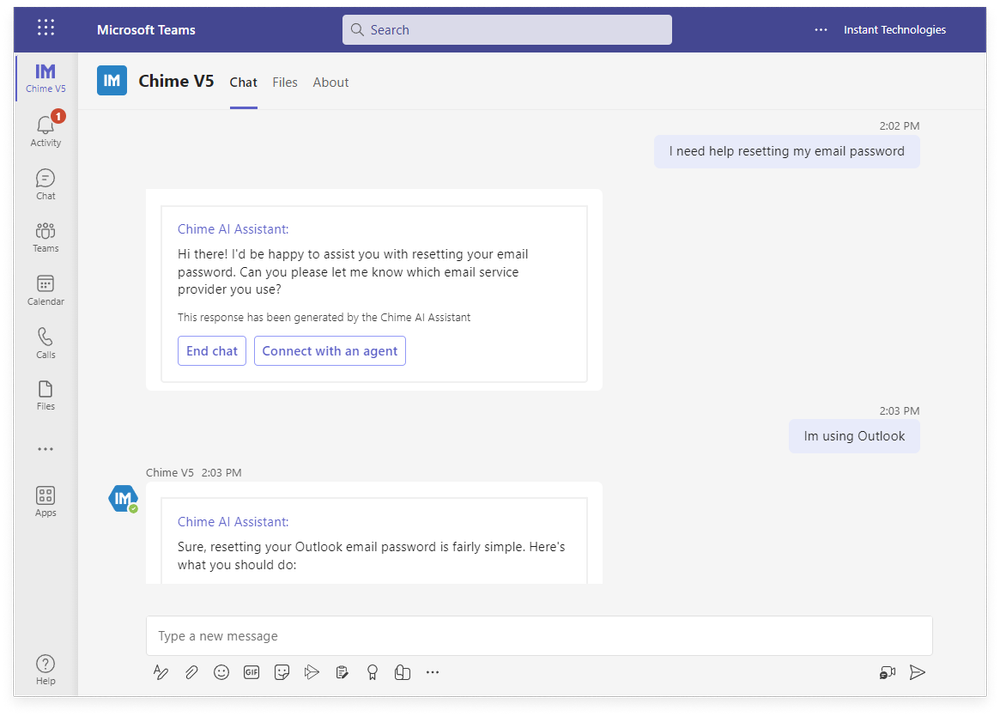Open settings via top-right ellipsis menu
The height and width of the screenshot is (717, 1000).
click(x=820, y=29)
